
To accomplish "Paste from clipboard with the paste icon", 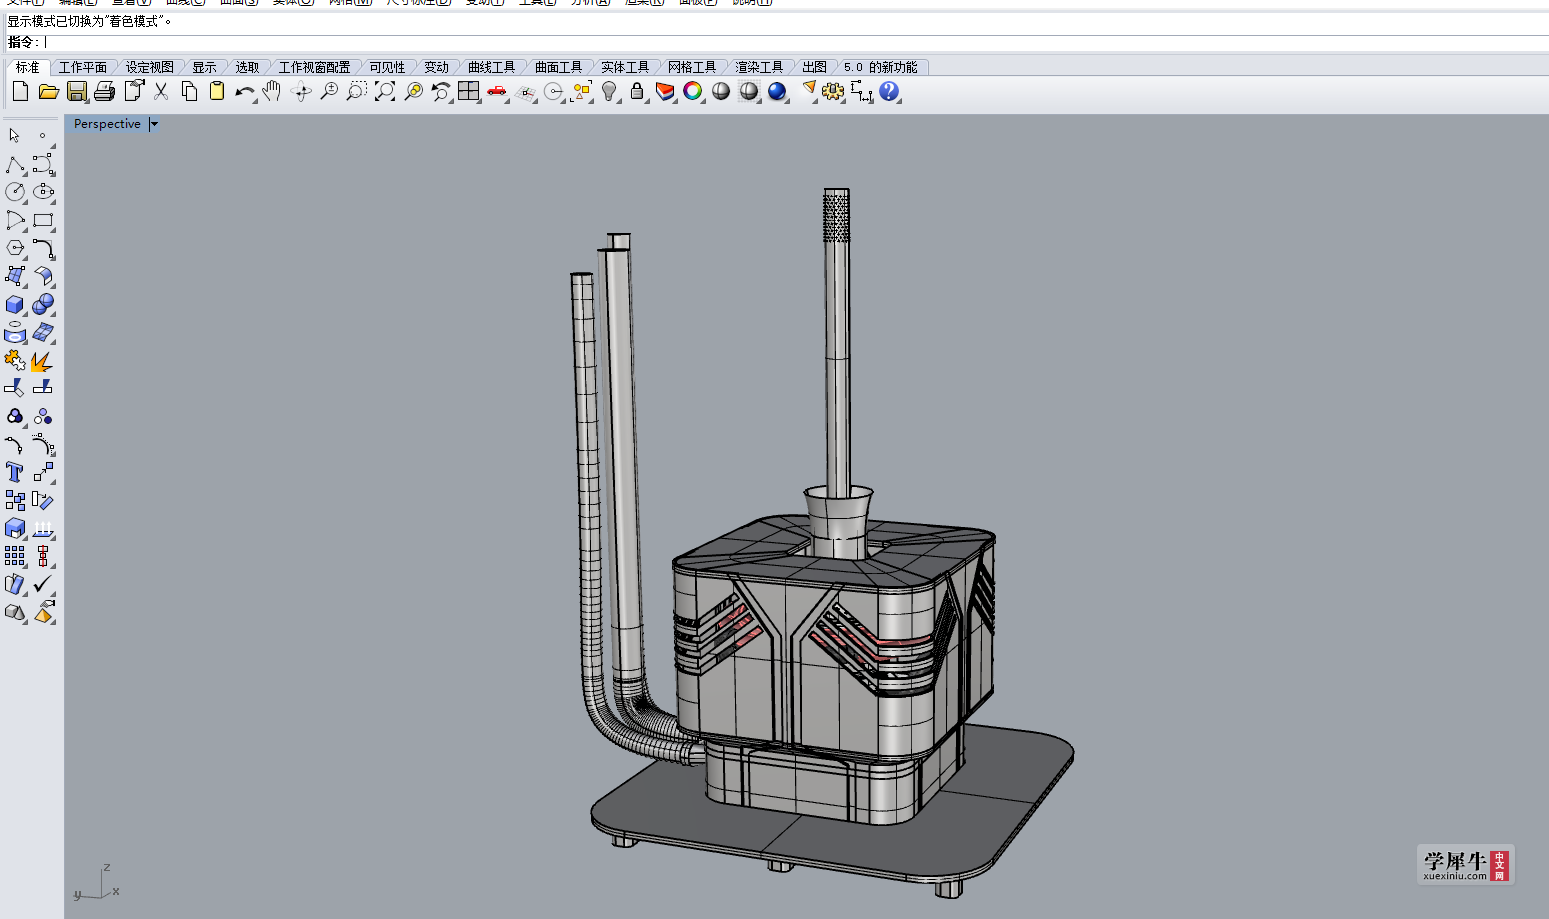I will (217, 92).
